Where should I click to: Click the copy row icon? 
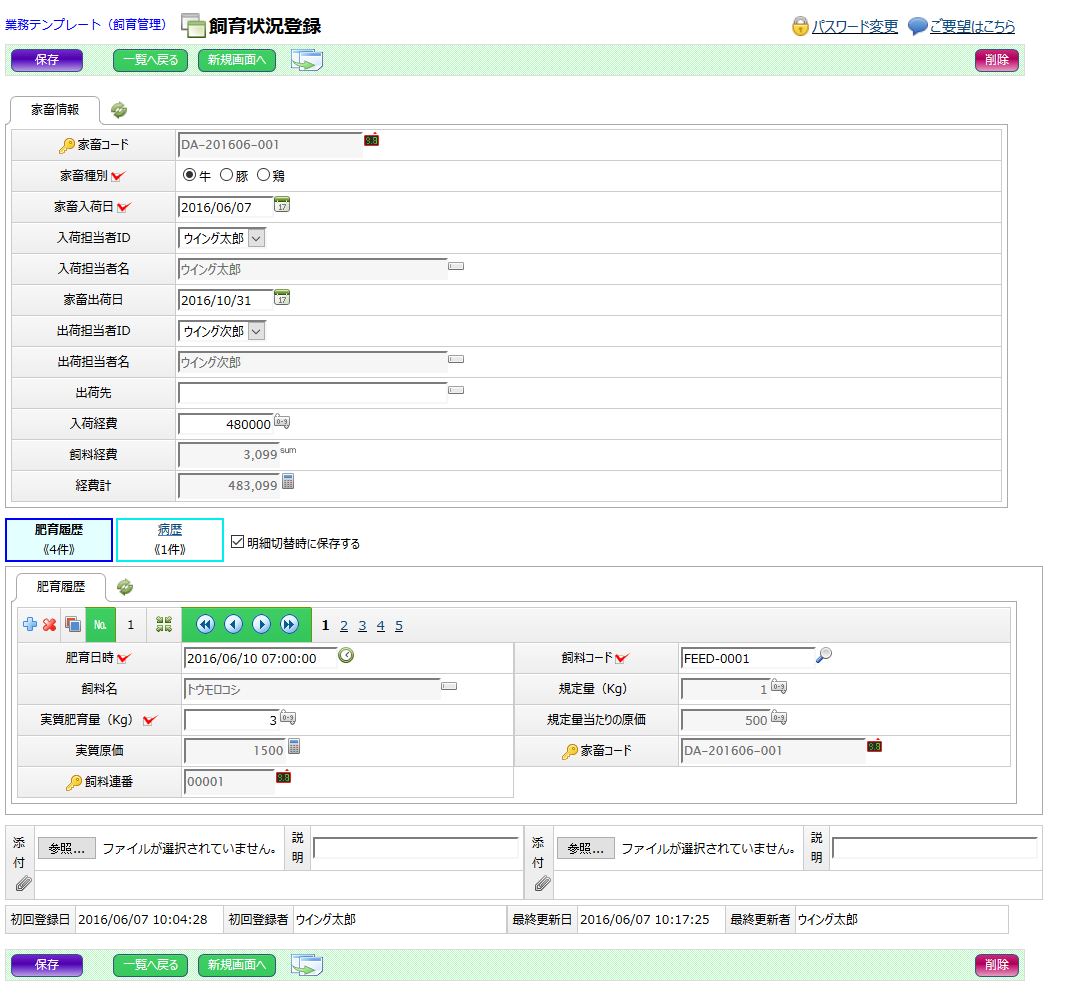point(72,625)
